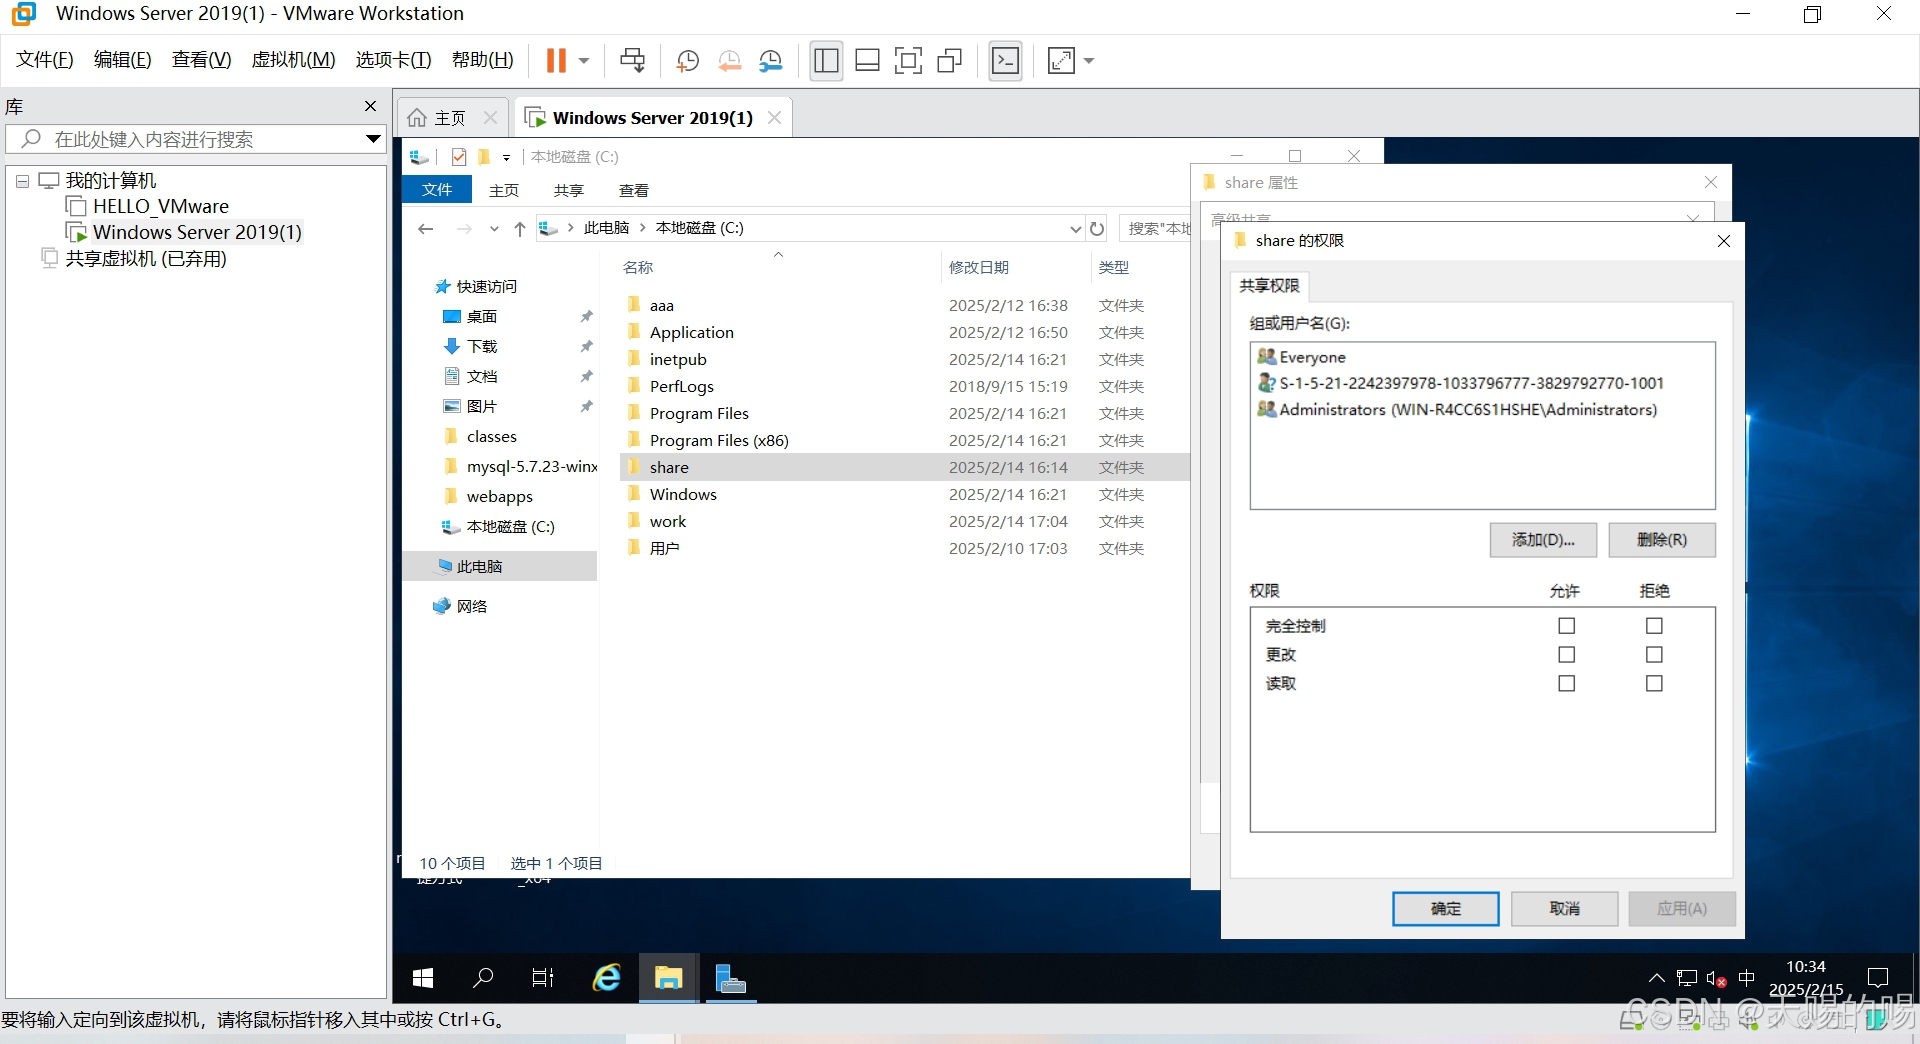
Task: Switch to Unity mode icon
Action: 949,61
